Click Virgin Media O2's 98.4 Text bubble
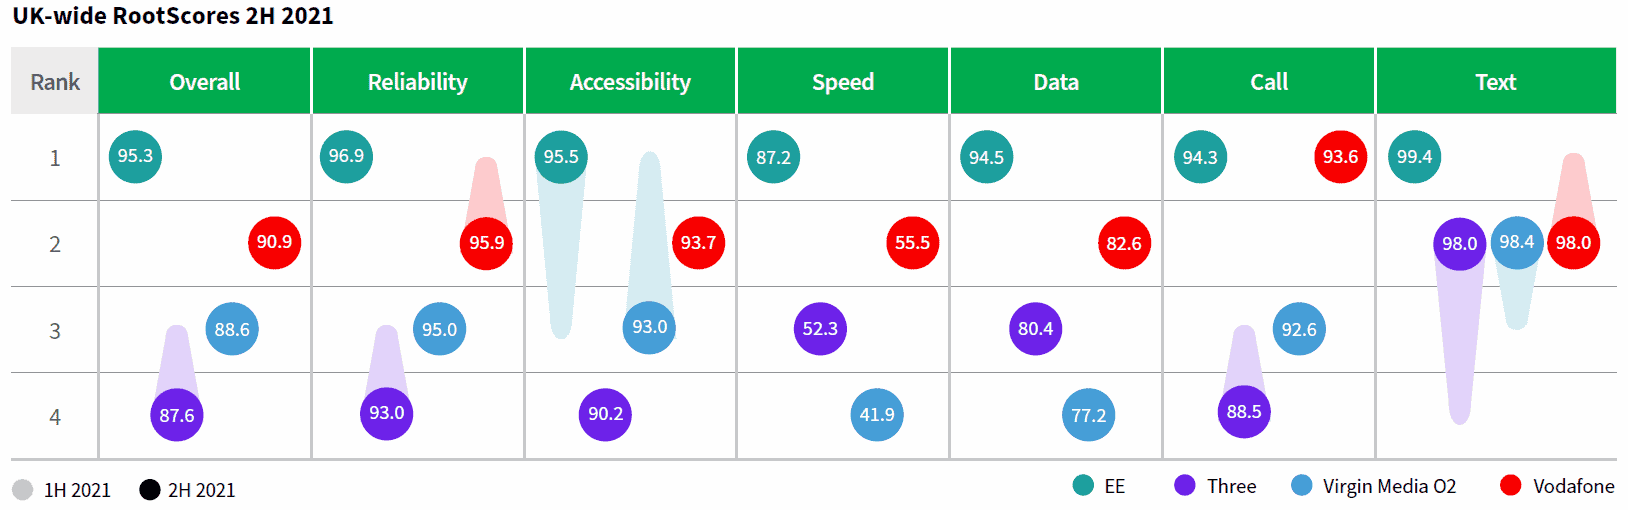Viewport: 1628px width, 510px height. click(1516, 243)
